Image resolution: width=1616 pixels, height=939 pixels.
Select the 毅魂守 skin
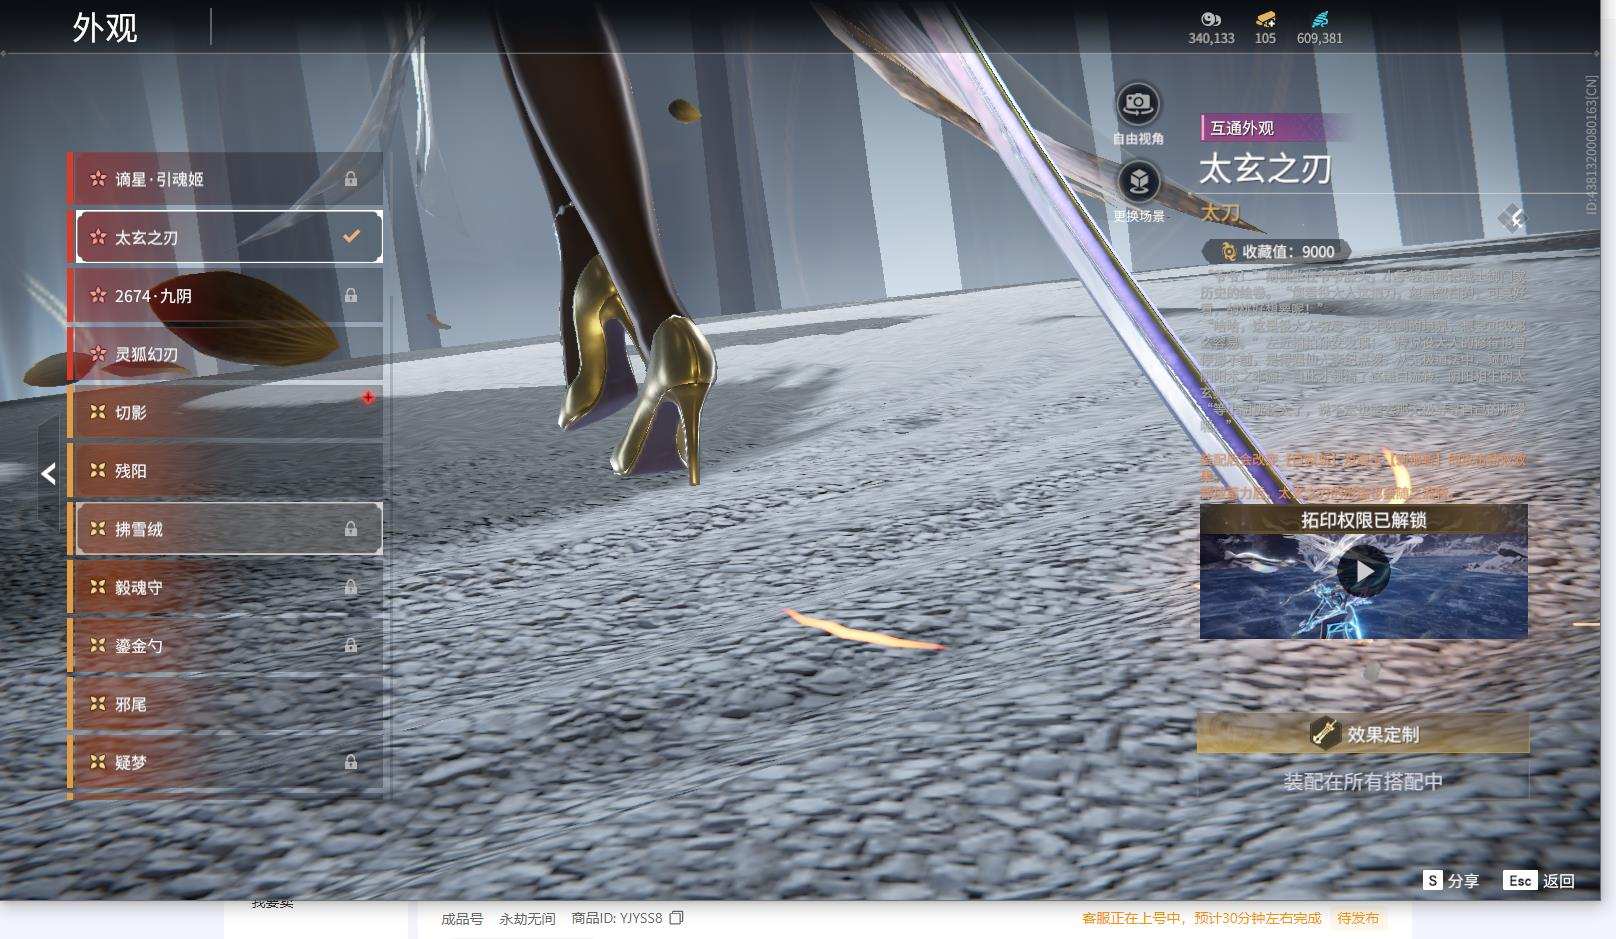tap(226, 587)
